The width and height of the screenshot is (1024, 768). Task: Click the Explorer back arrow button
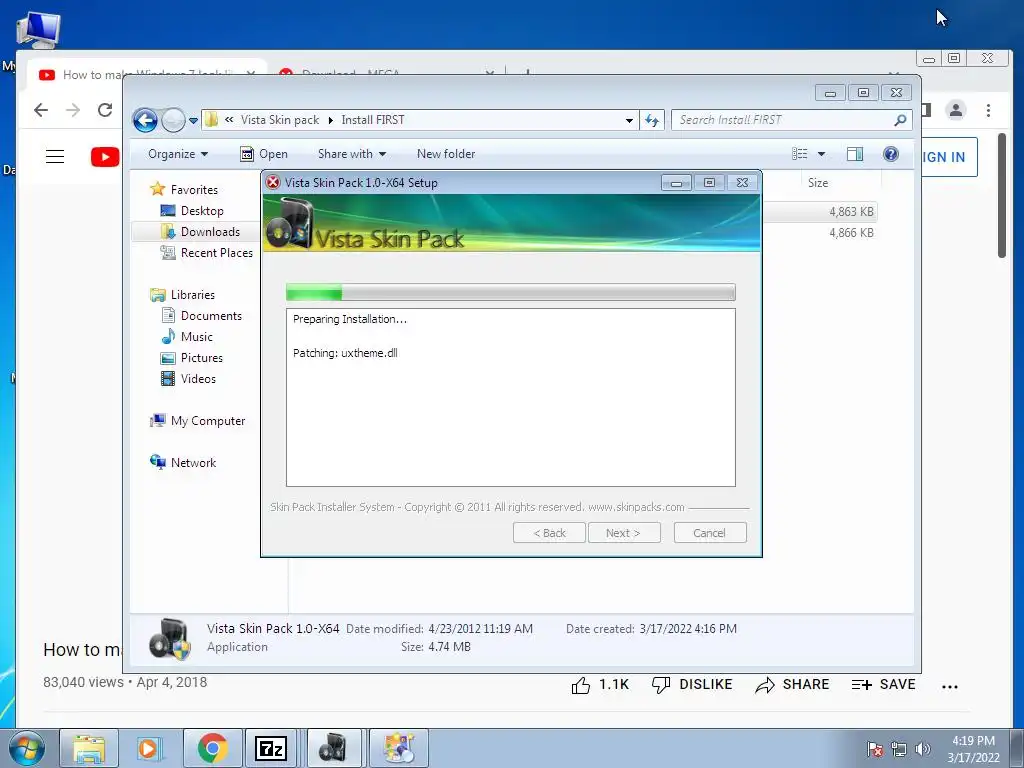145,120
